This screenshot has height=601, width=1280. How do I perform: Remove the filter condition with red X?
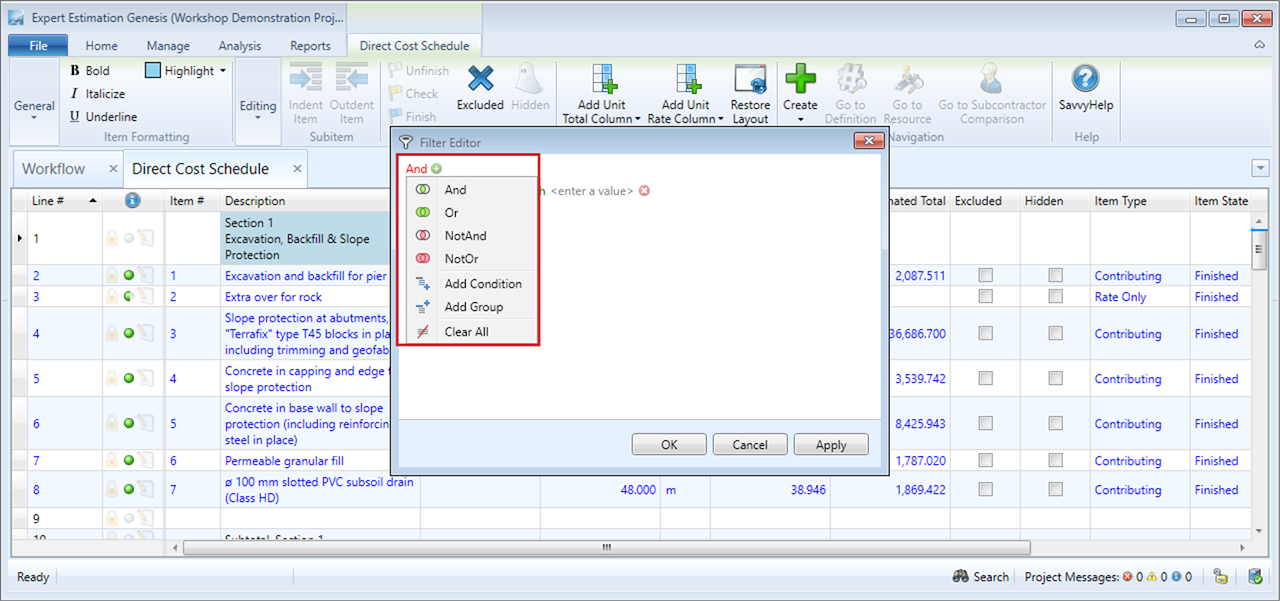point(644,190)
